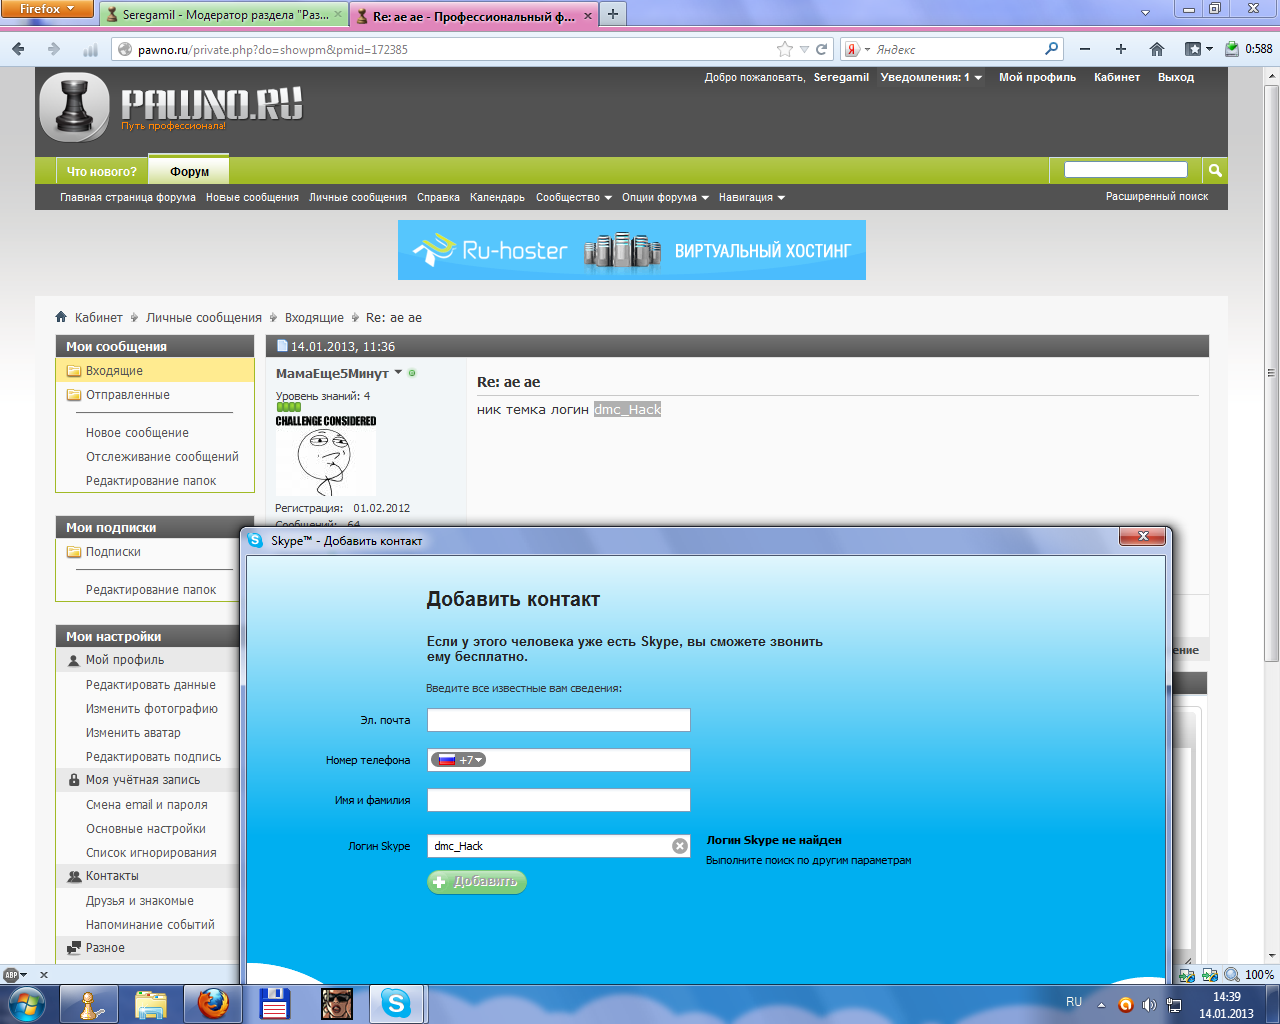The image size is (1280, 1024).
Task: Open the Что нового? tab
Action: [102, 171]
